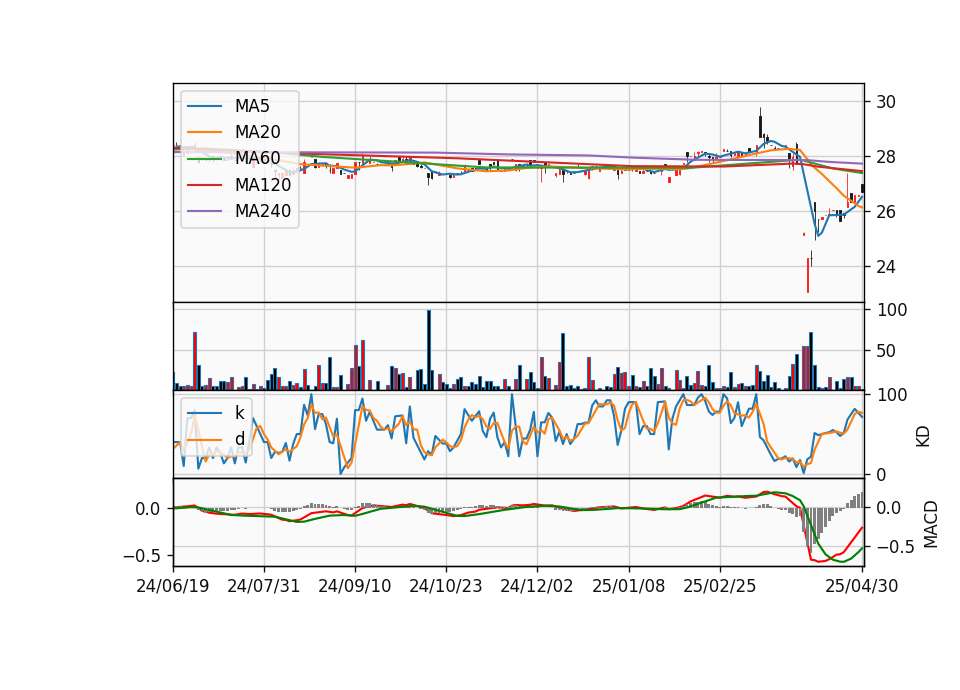Click the 24/07/31 date label

263,586
